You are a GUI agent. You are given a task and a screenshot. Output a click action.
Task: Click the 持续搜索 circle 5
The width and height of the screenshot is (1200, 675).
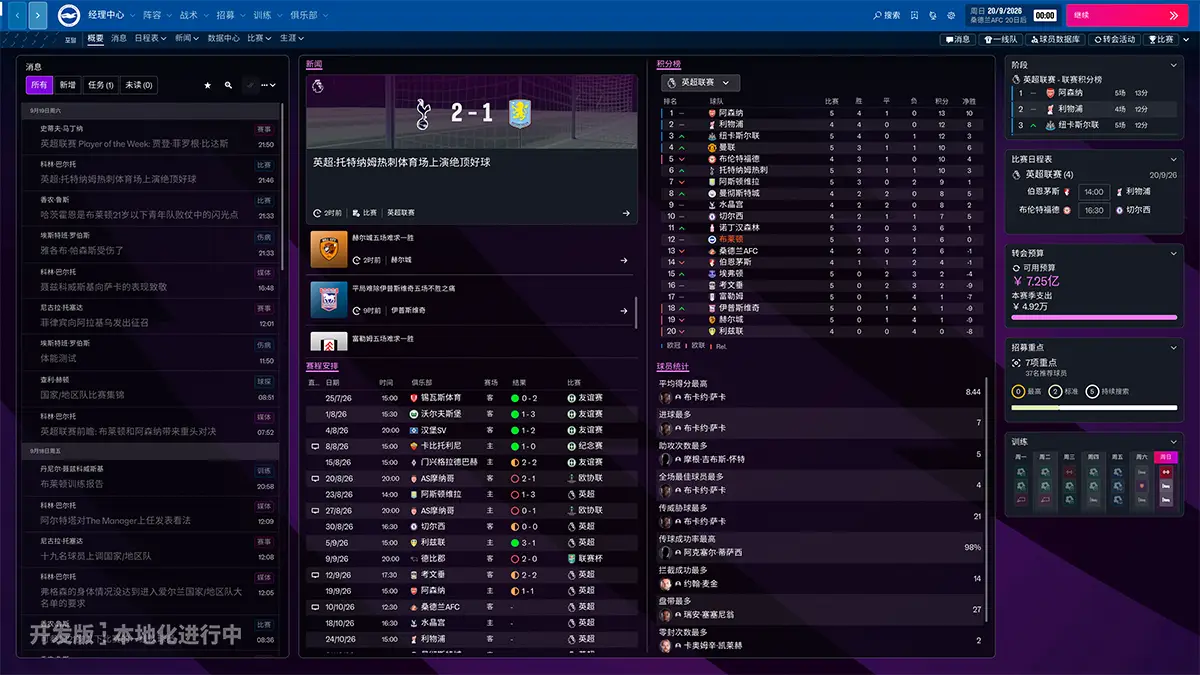(1092, 392)
